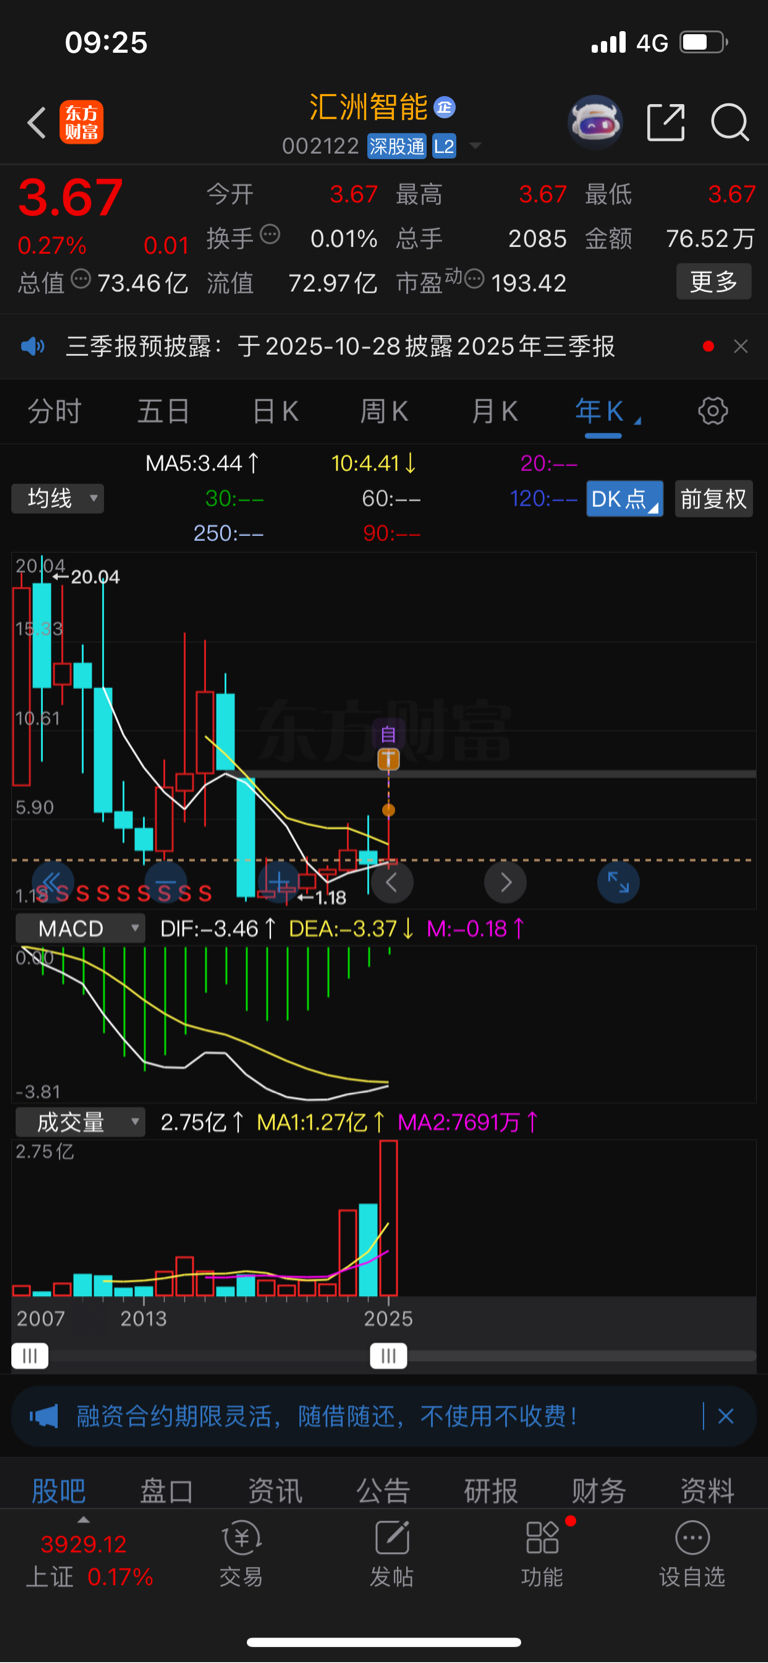Tap the 深股通 tag
The image size is (768, 1663).
click(x=397, y=146)
